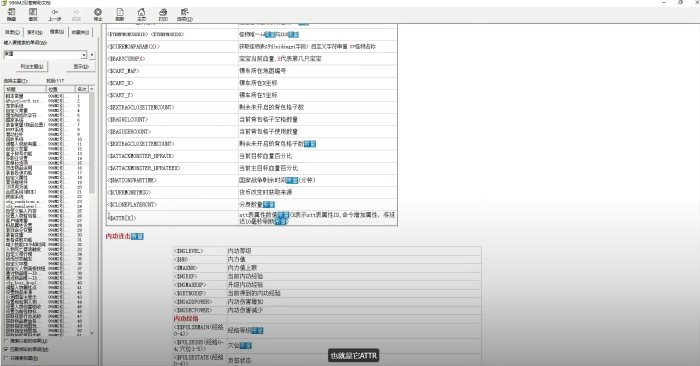Click the 镖车所在地图编号 description text

tap(262, 71)
